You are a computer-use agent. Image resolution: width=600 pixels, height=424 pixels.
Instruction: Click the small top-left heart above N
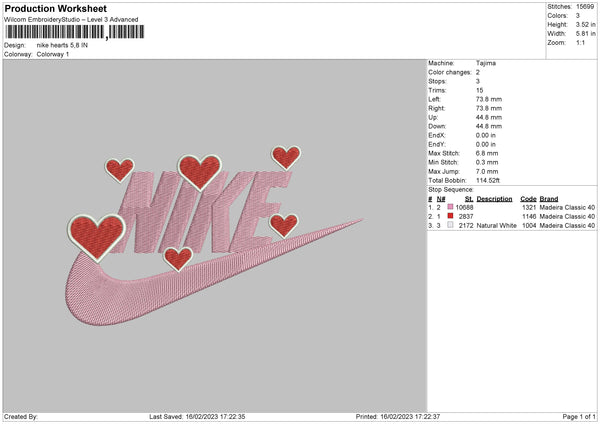119,170
